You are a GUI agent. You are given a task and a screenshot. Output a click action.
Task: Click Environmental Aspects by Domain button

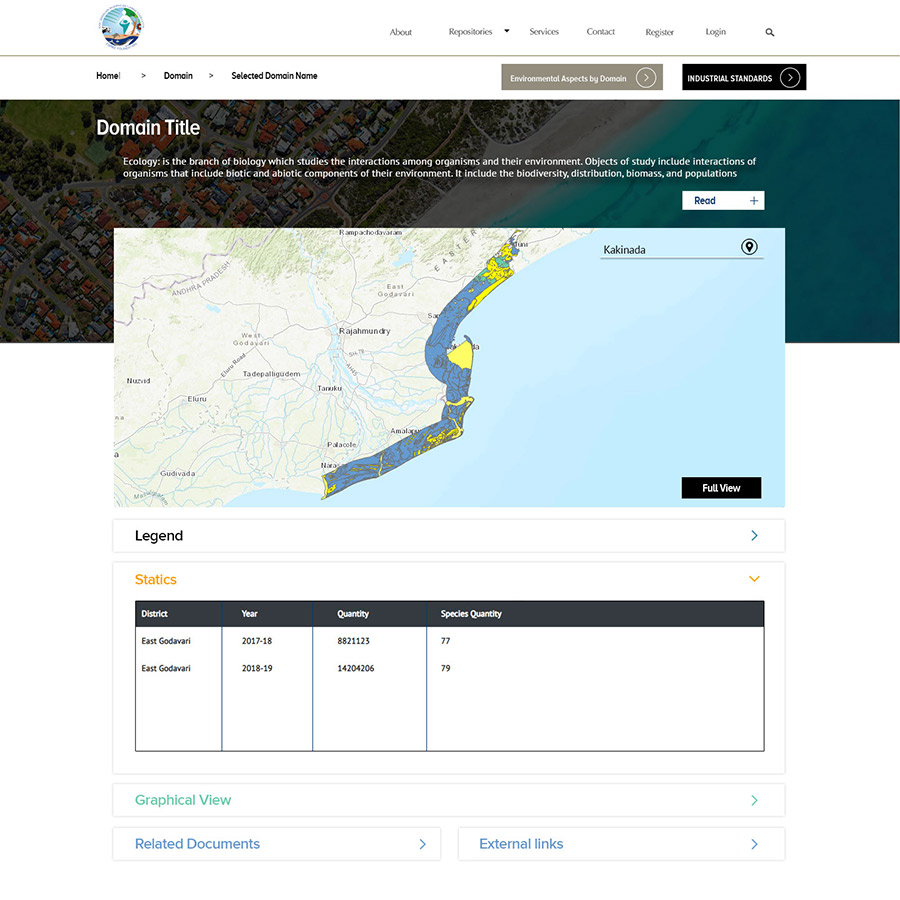click(582, 77)
